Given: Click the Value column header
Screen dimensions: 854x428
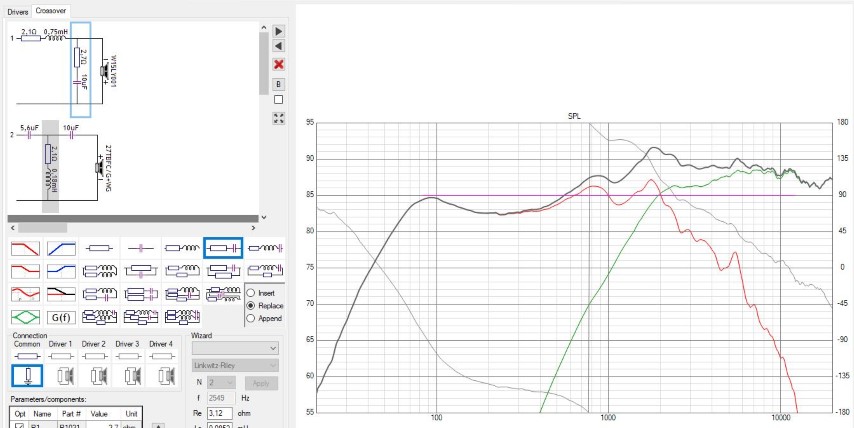Looking at the screenshot, I should pos(100,413).
